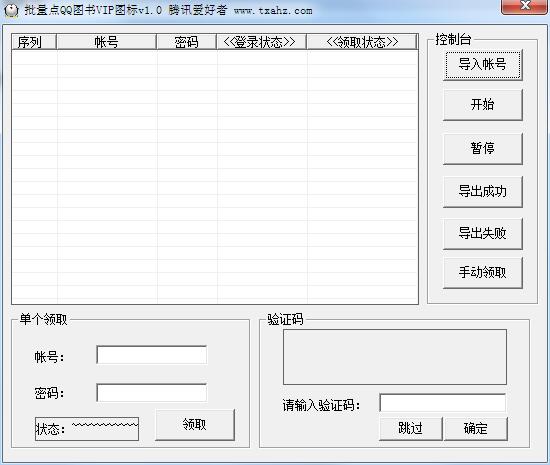Focus the 密码 input field
Screen dimensions: 550x465
[152, 393]
